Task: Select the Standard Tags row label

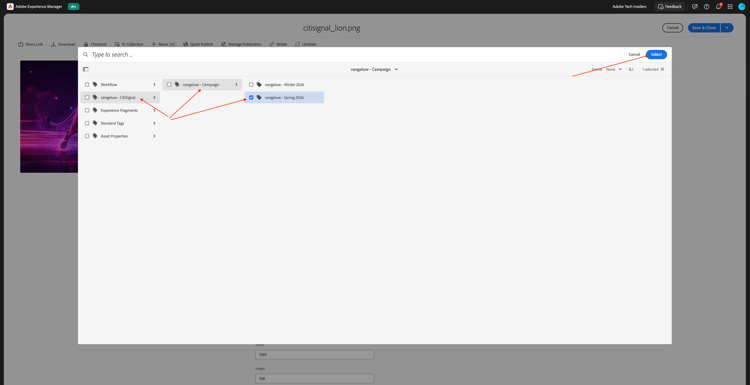Action: pos(112,123)
